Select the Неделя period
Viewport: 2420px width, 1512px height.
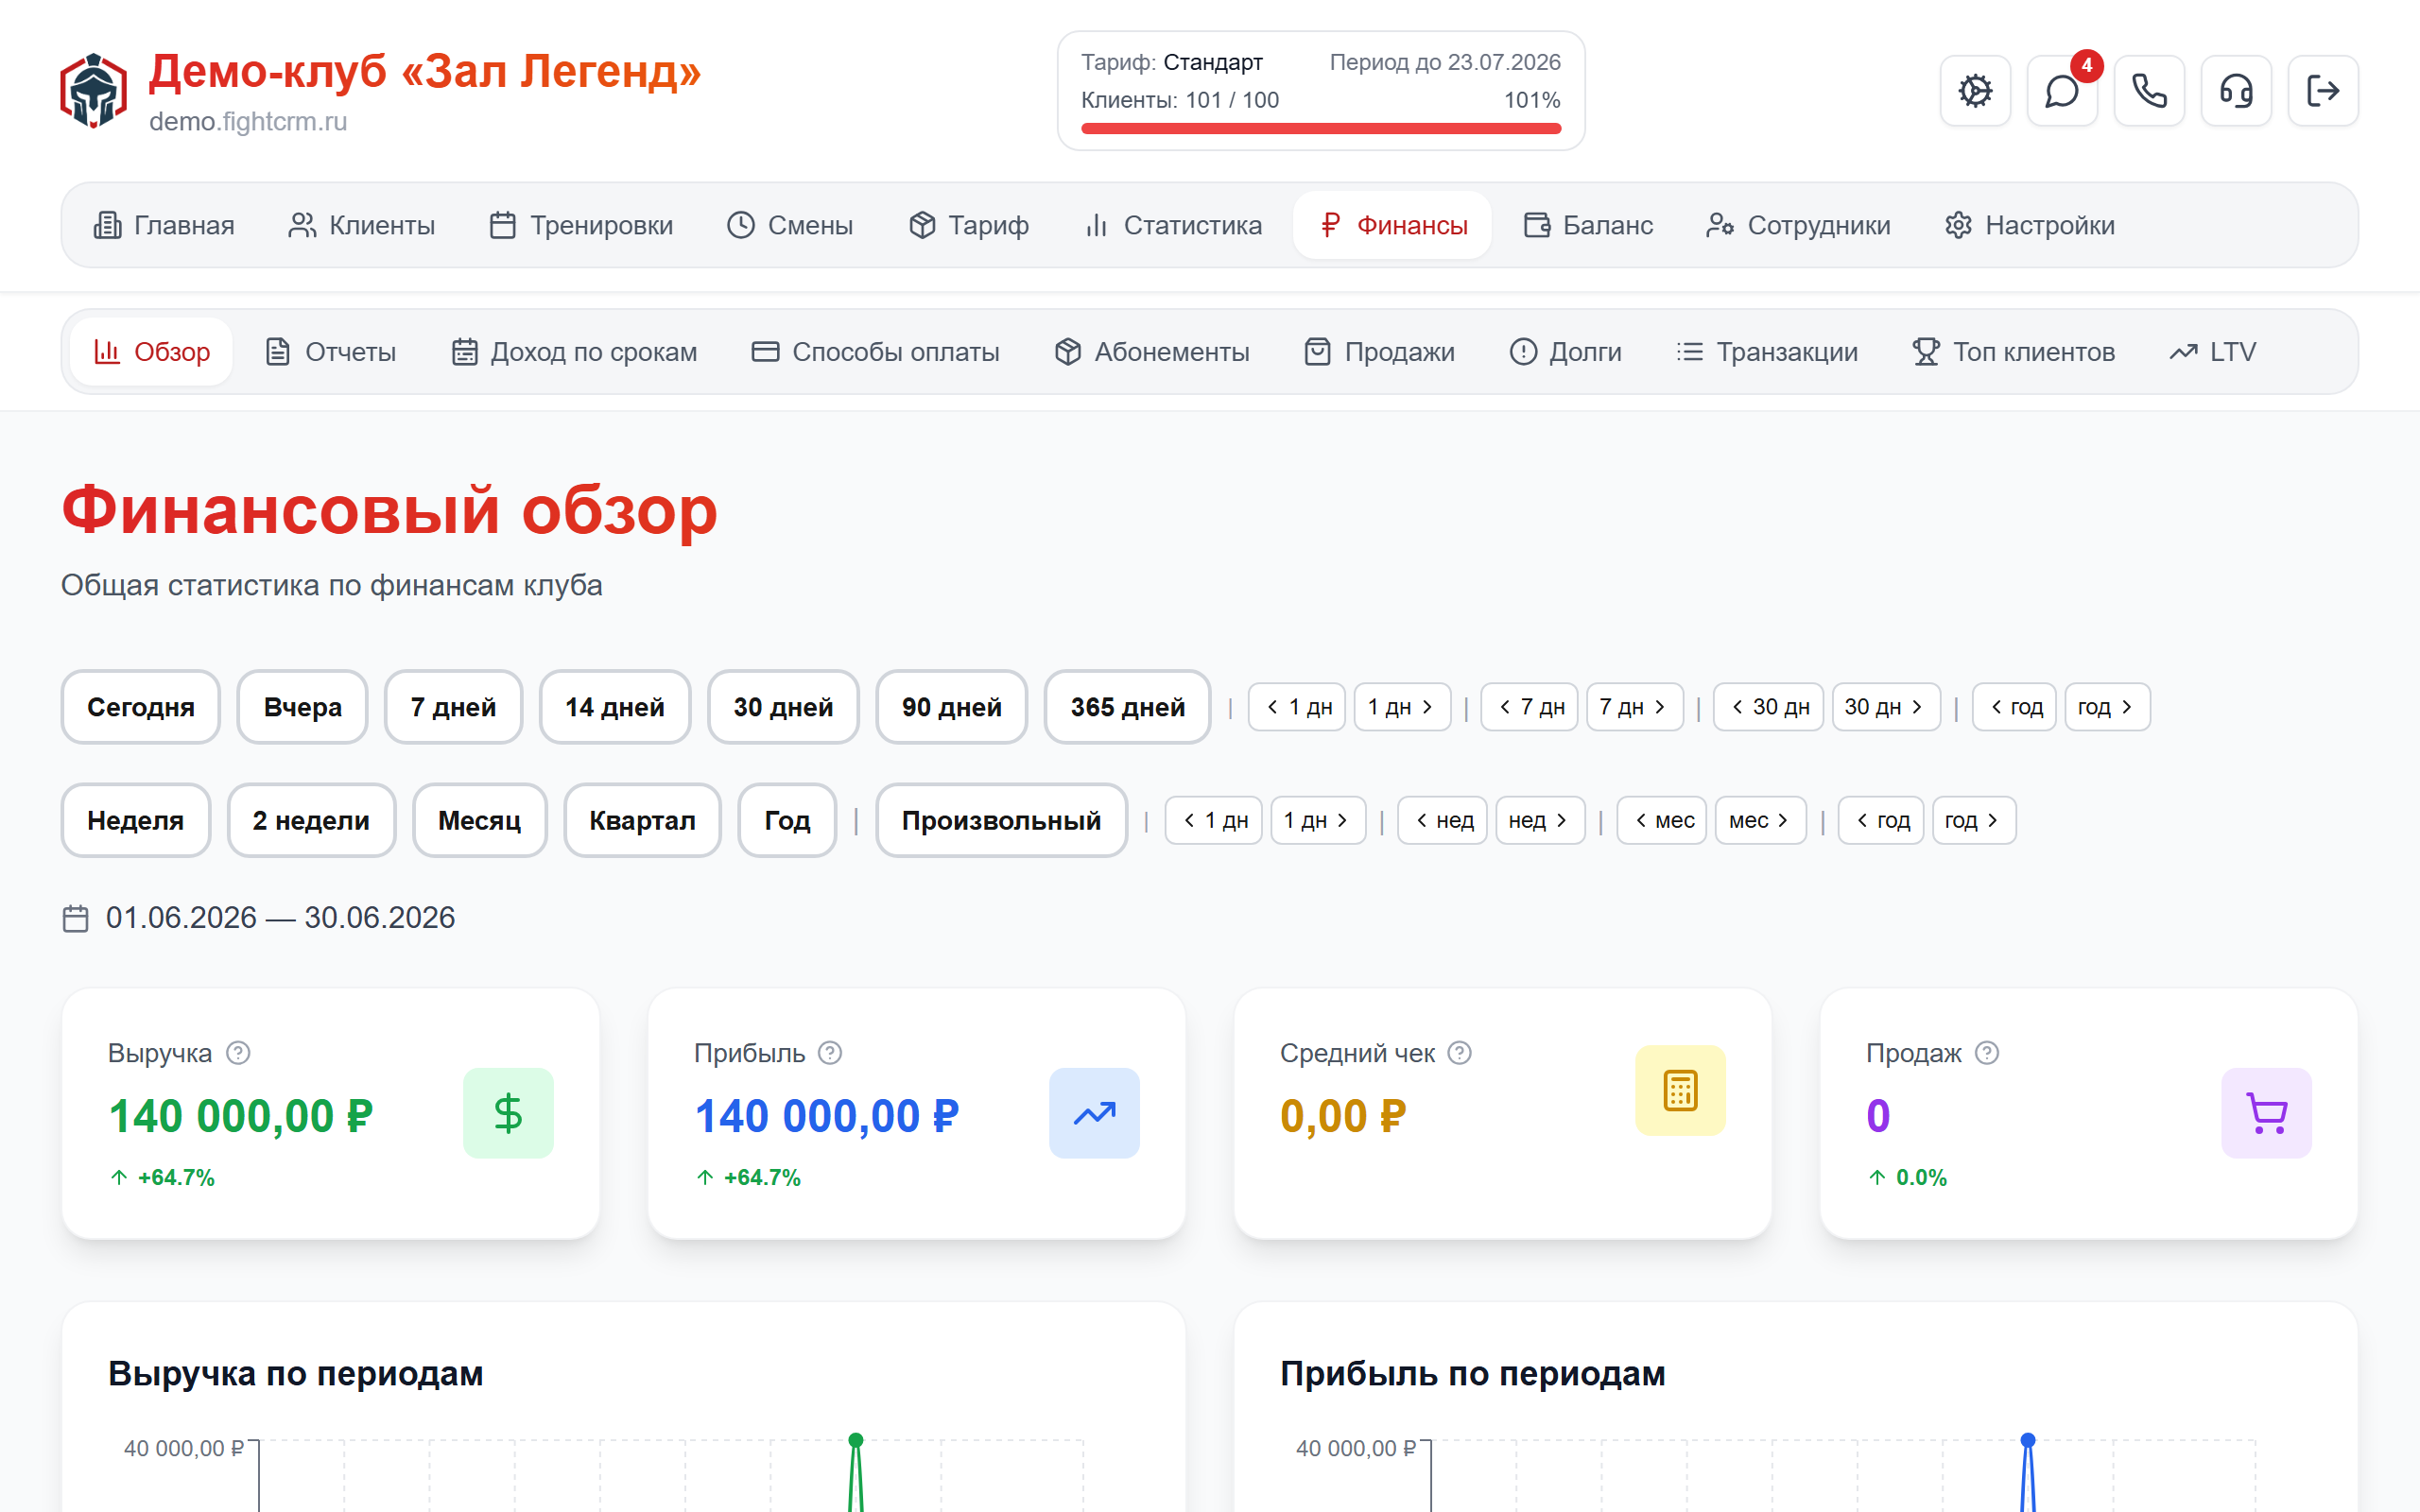pyautogui.click(x=136, y=820)
